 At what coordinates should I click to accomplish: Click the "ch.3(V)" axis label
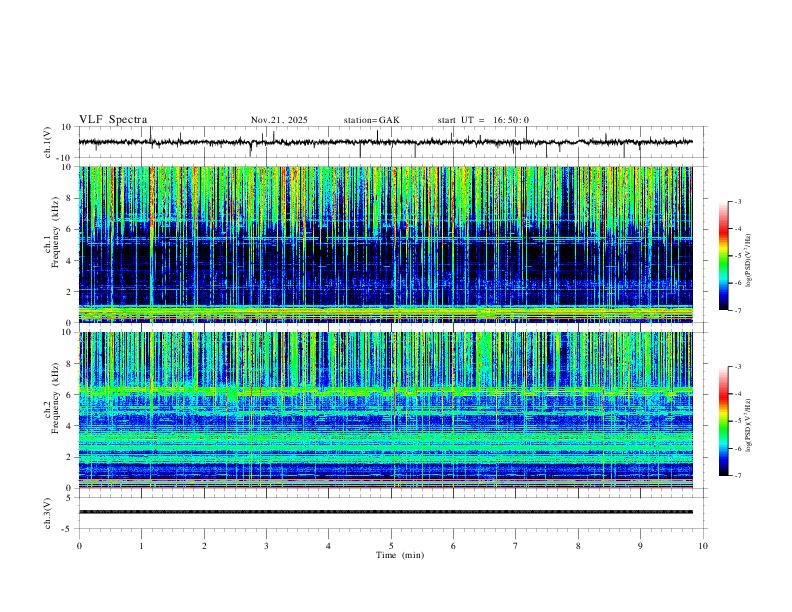tap(48, 514)
